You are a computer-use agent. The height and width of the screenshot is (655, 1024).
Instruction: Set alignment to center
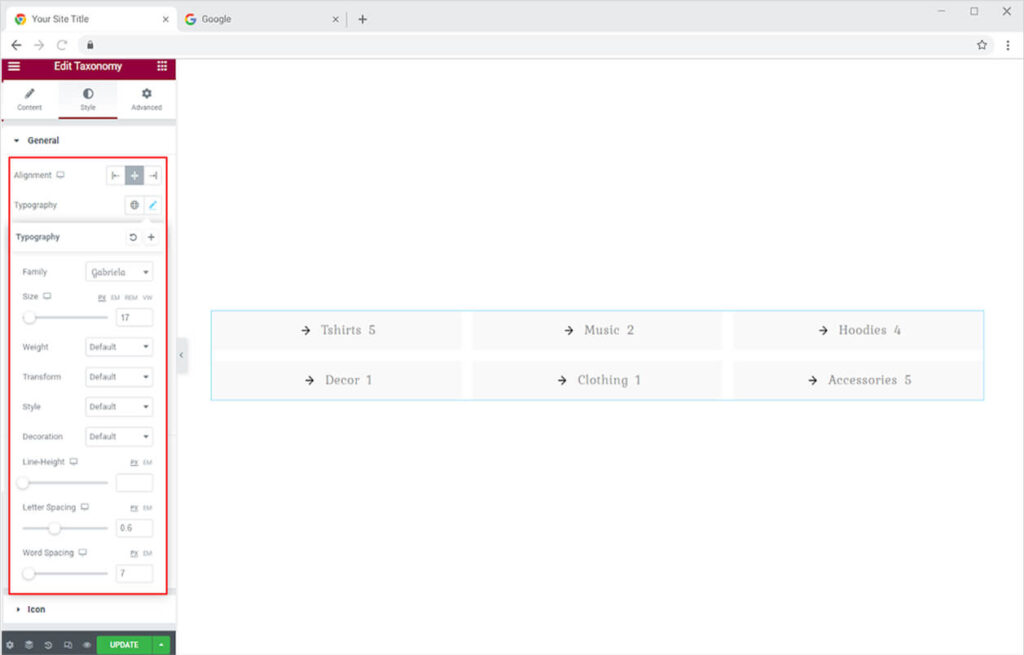(x=134, y=176)
